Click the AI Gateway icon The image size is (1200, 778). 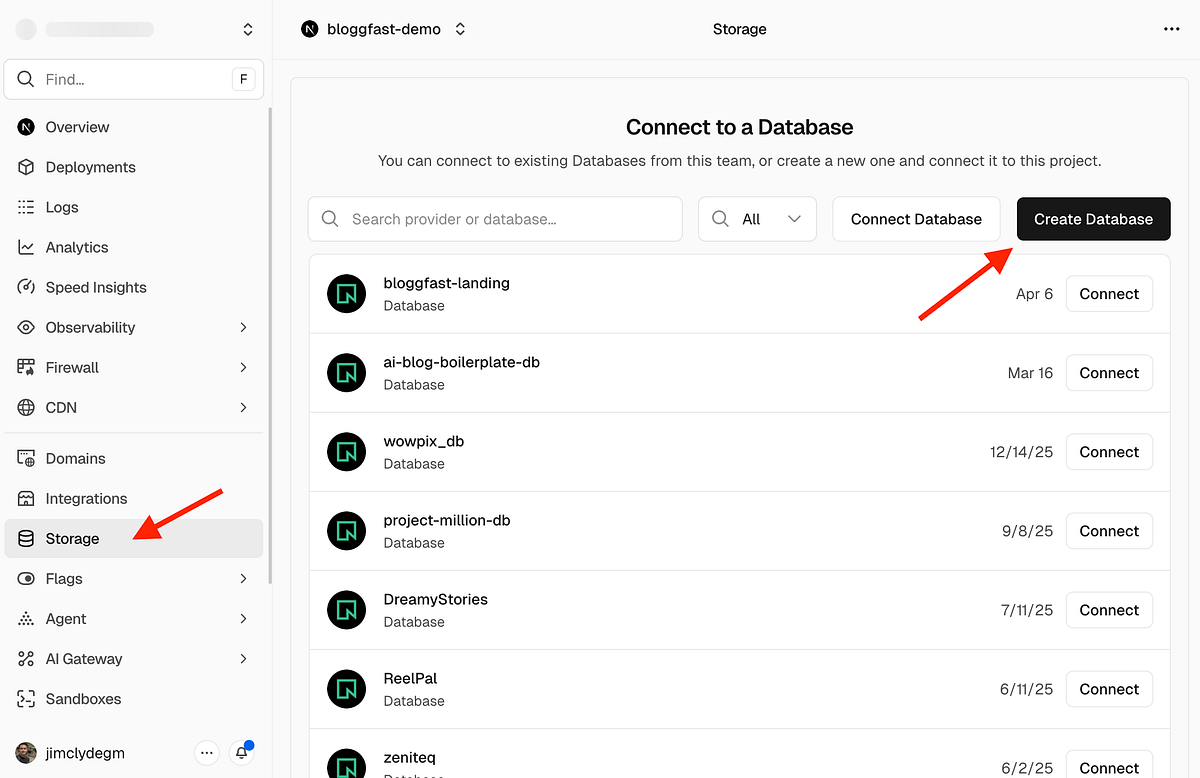pyautogui.click(x=26, y=659)
